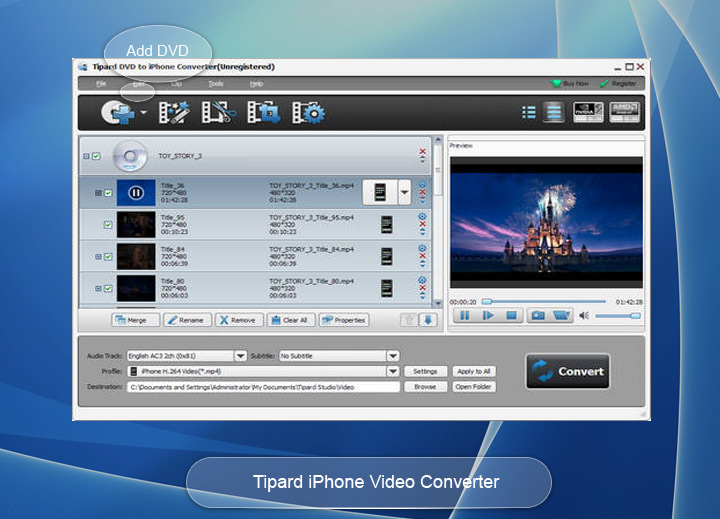The height and width of the screenshot is (519, 720).
Task: Open the snapshot folder icon
Action: tap(561, 316)
